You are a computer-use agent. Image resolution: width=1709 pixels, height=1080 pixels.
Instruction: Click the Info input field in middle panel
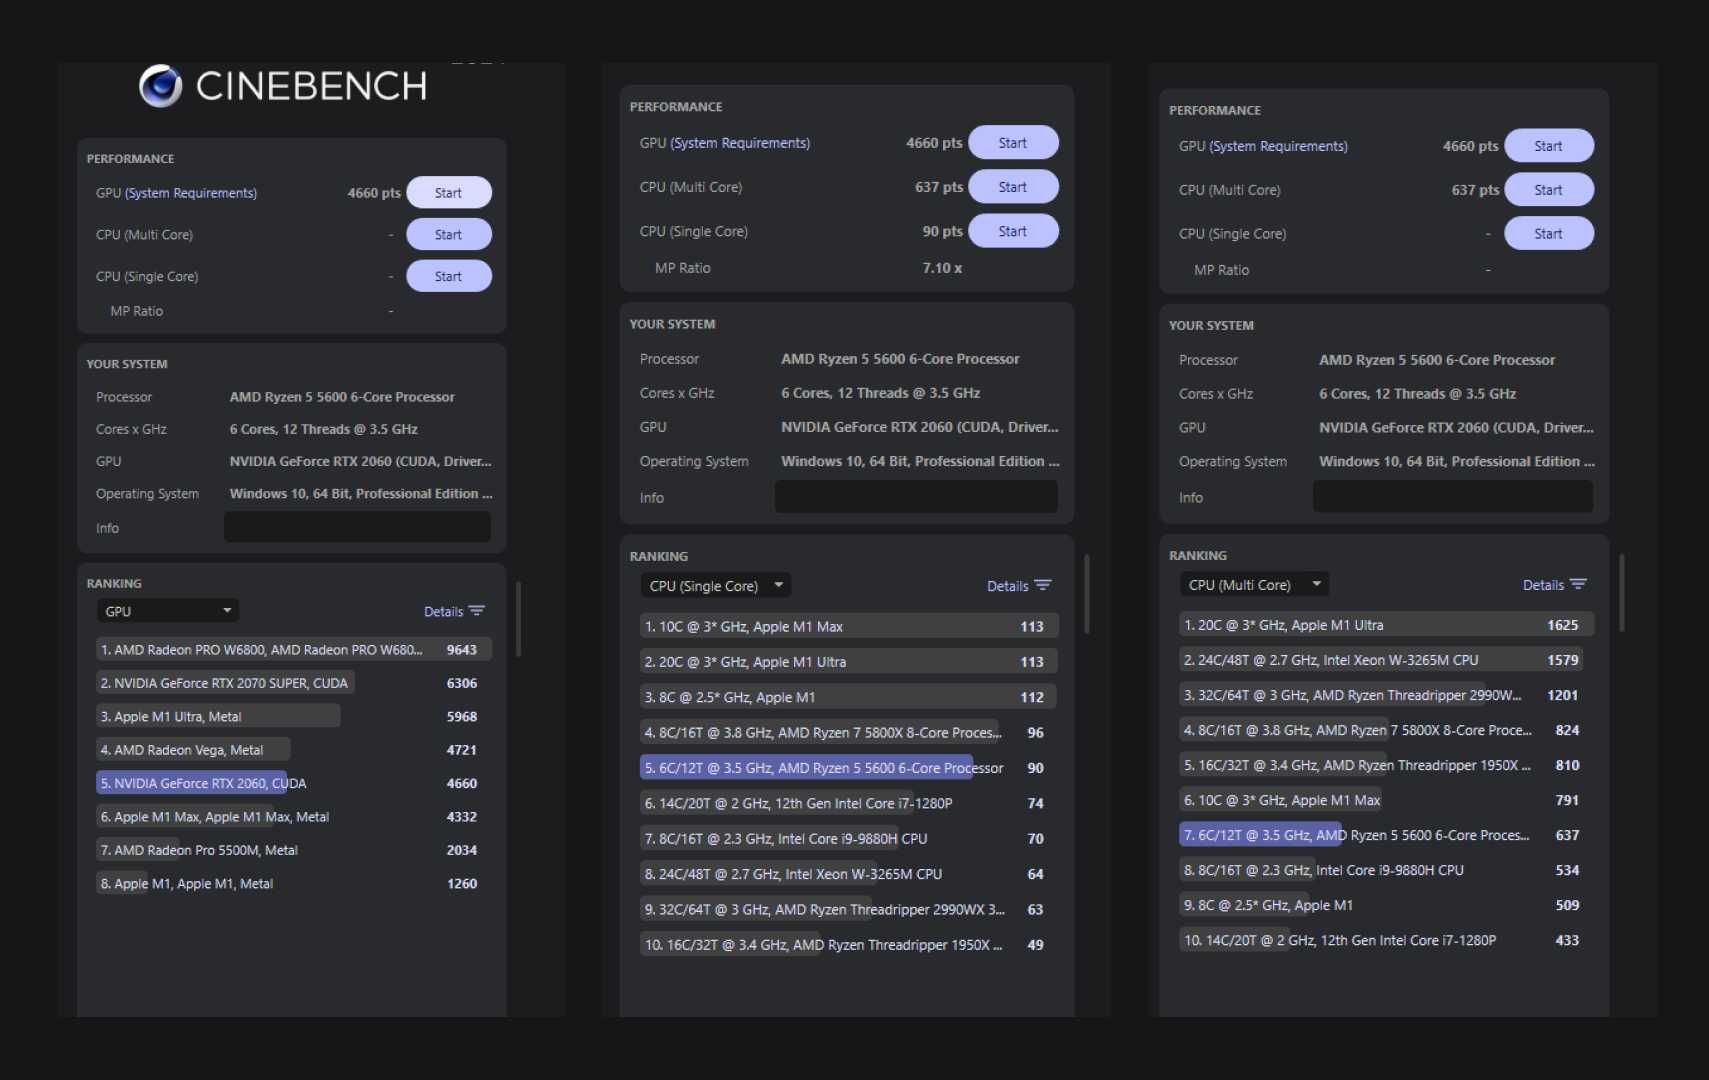click(x=916, y=497)
